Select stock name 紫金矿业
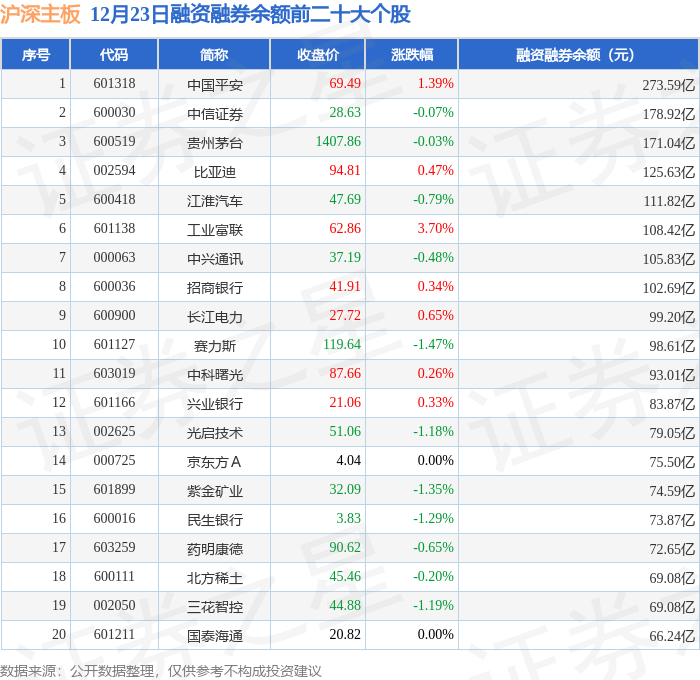 [215, 491]
